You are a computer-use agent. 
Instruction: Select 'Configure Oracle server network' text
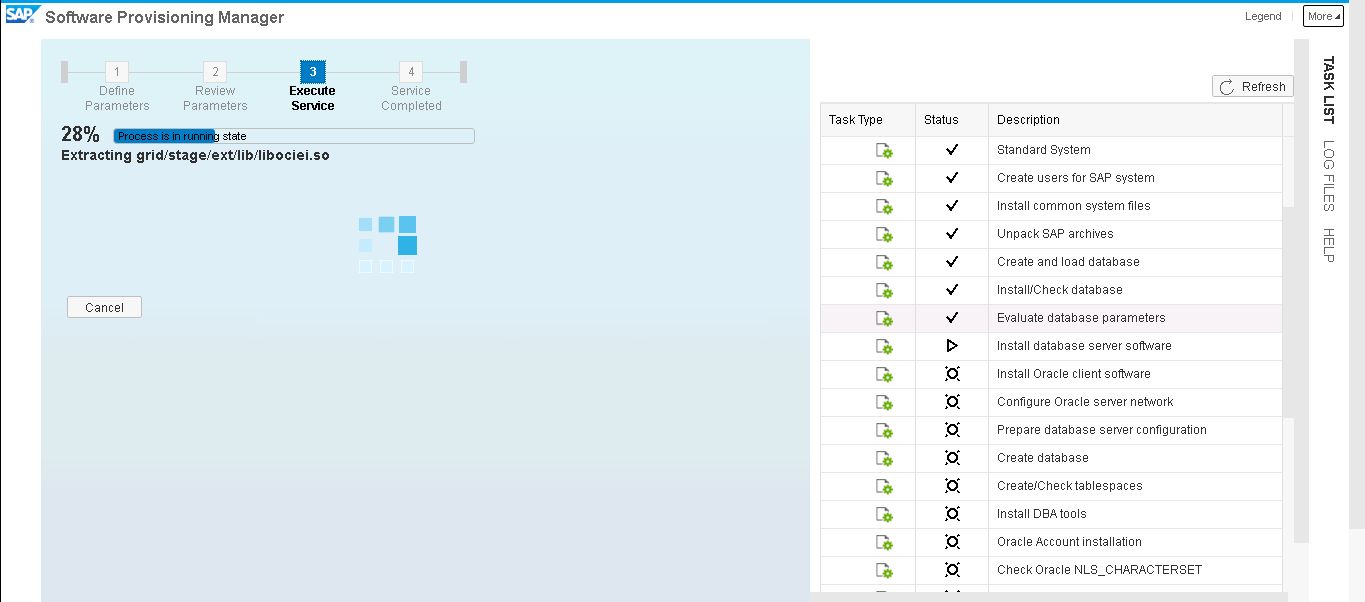(1085, 402)
